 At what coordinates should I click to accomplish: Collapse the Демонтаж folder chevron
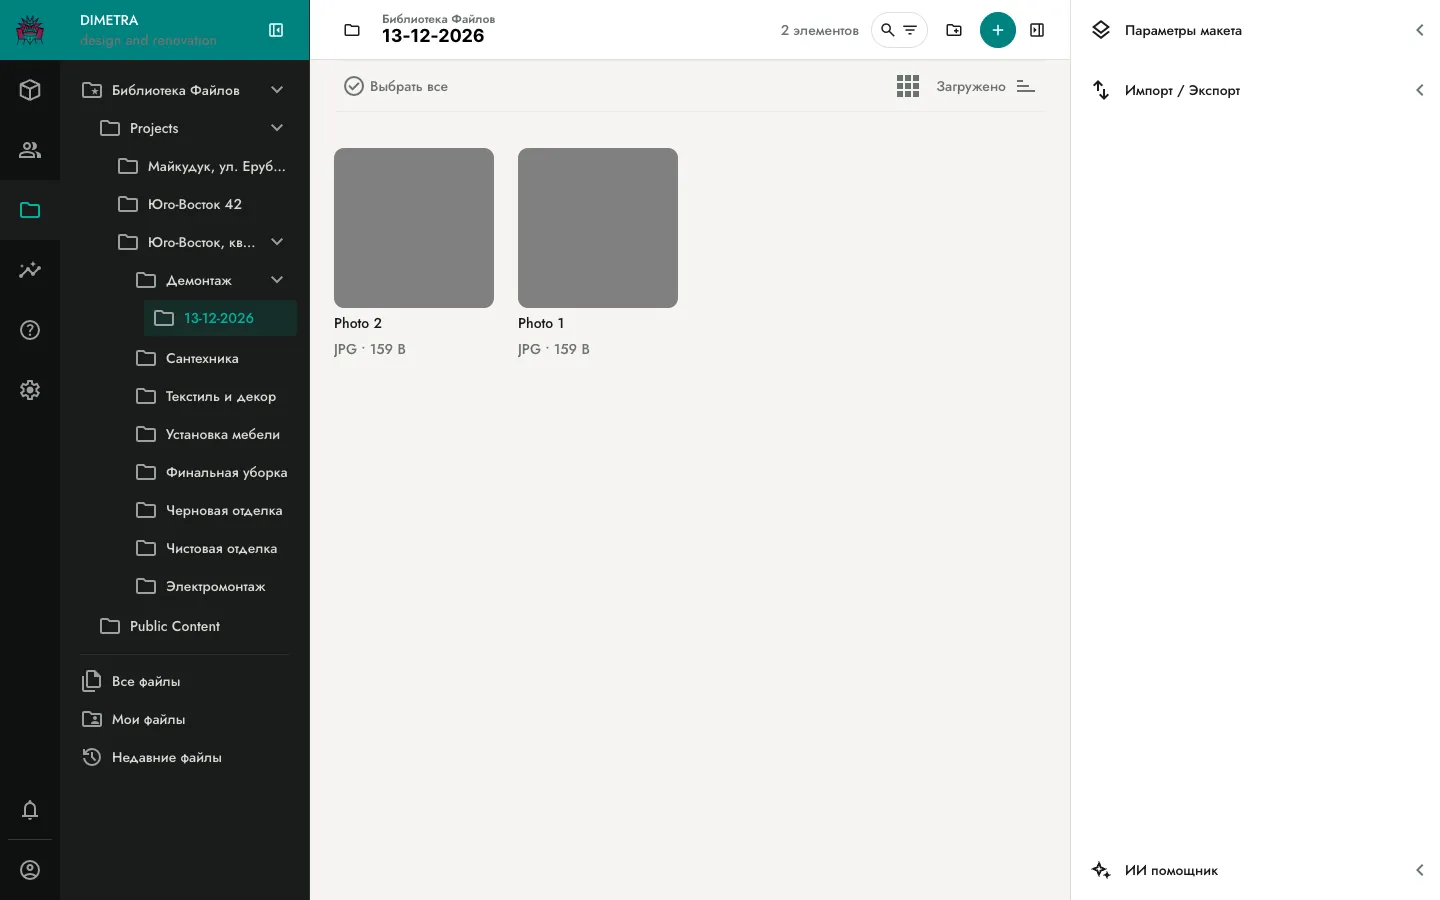(277, 280)
